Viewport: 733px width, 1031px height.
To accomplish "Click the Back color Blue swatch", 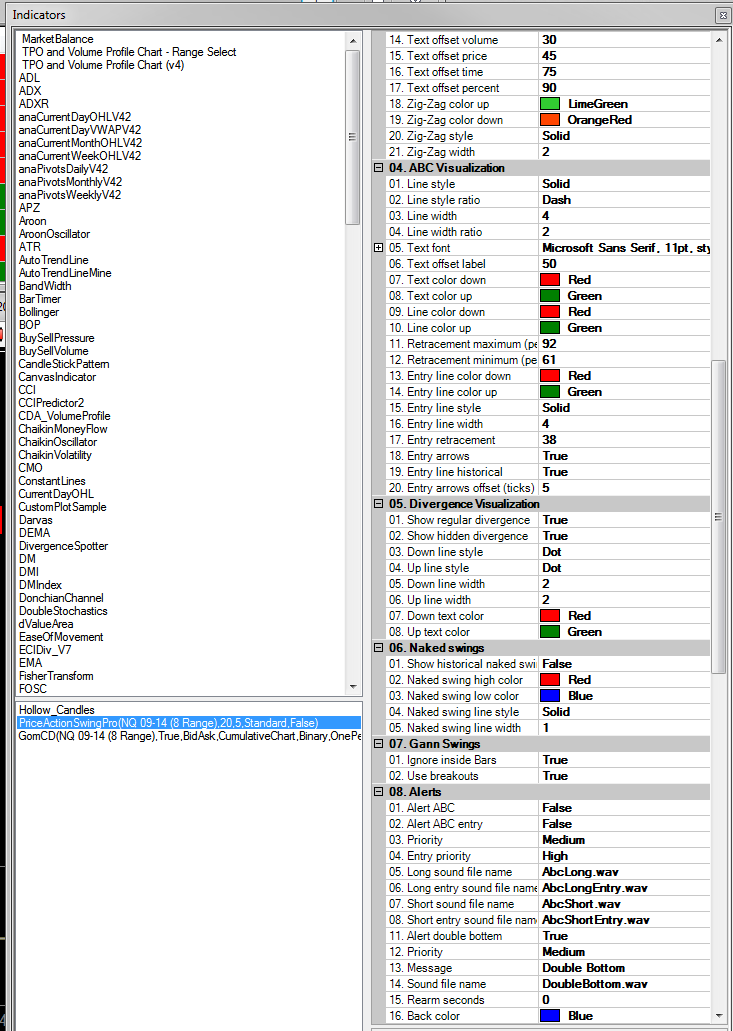I will [x=550, y=1016].
